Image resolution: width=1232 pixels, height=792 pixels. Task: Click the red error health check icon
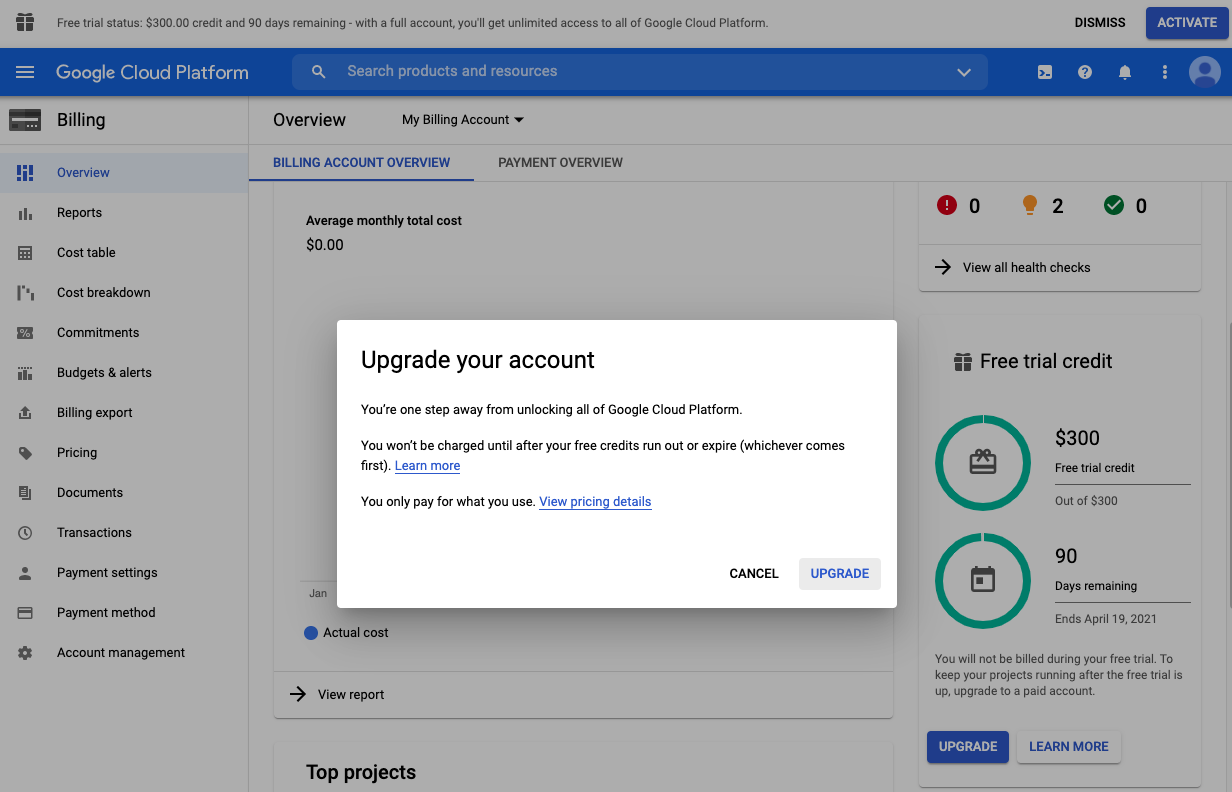tap(947, 205)
